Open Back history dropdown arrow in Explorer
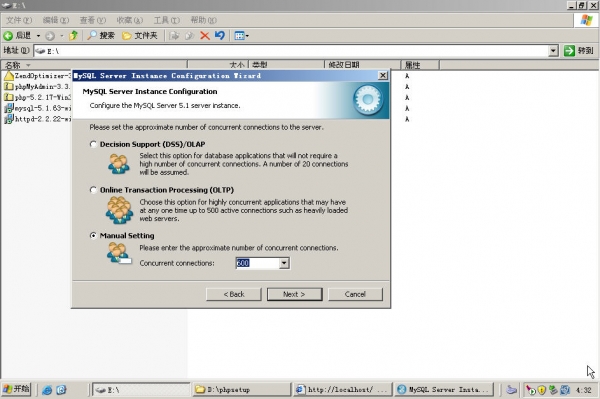The image size is (600, 399). 38,36
